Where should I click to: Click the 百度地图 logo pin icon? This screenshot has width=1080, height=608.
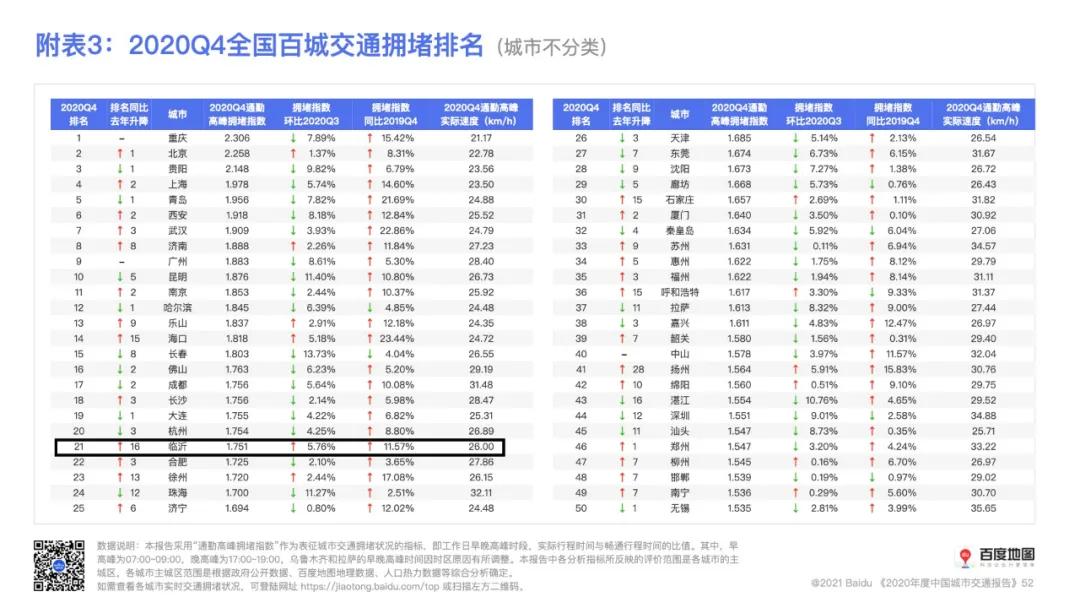[x=965, y=556]
